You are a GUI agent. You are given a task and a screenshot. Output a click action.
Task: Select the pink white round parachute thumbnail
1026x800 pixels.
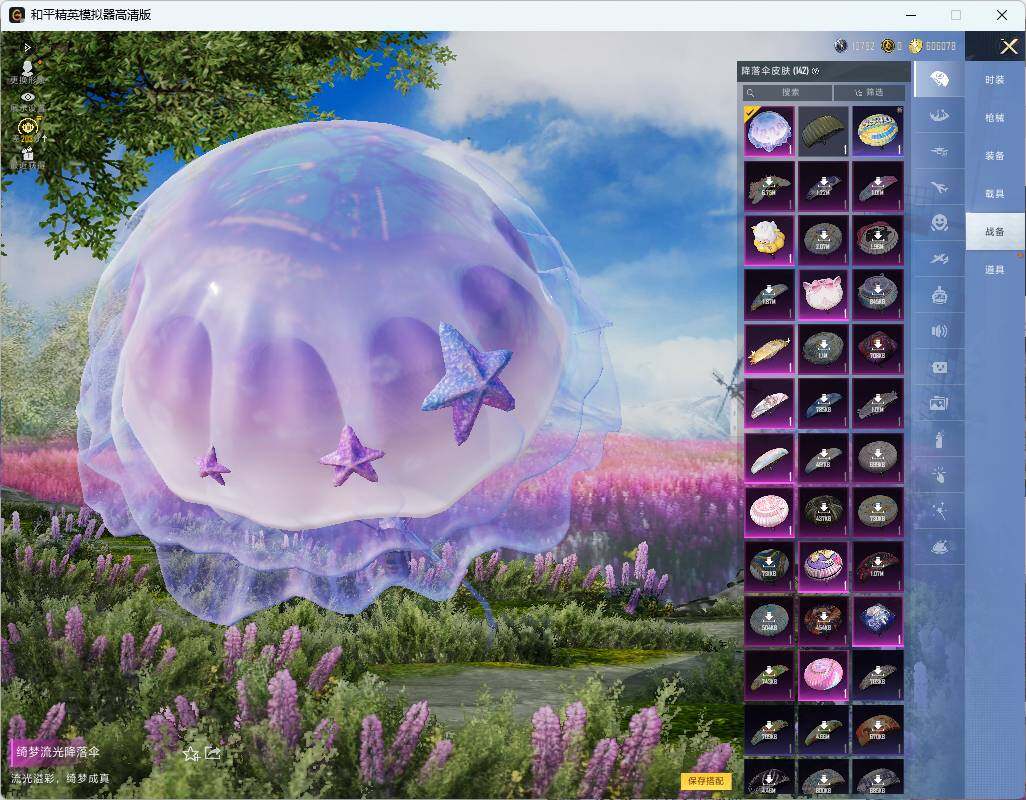(x=769, y=512)
